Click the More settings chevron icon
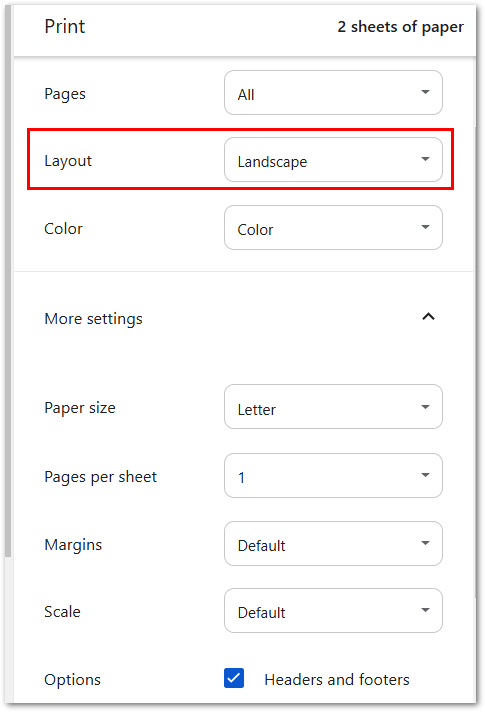This screenshot has height=712, width=485. [x=428, y=316]
